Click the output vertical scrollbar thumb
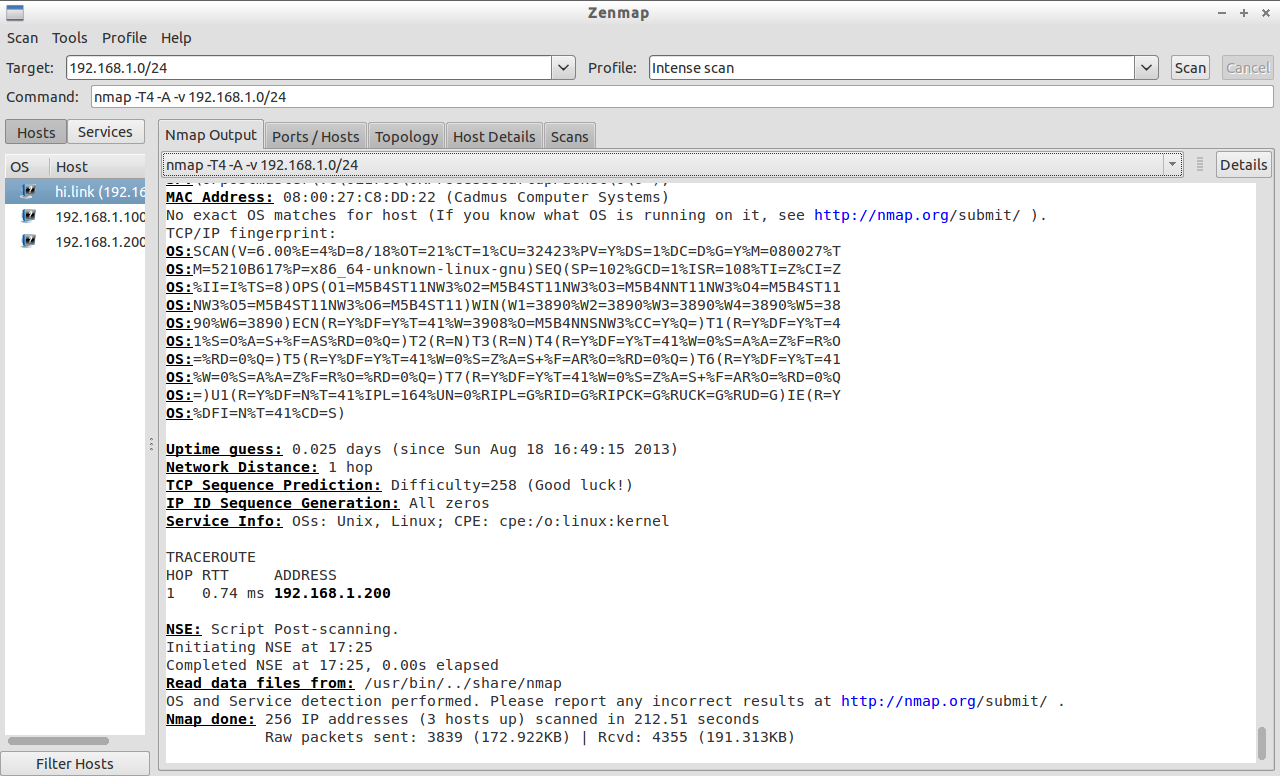 (x=1262, y=743)
